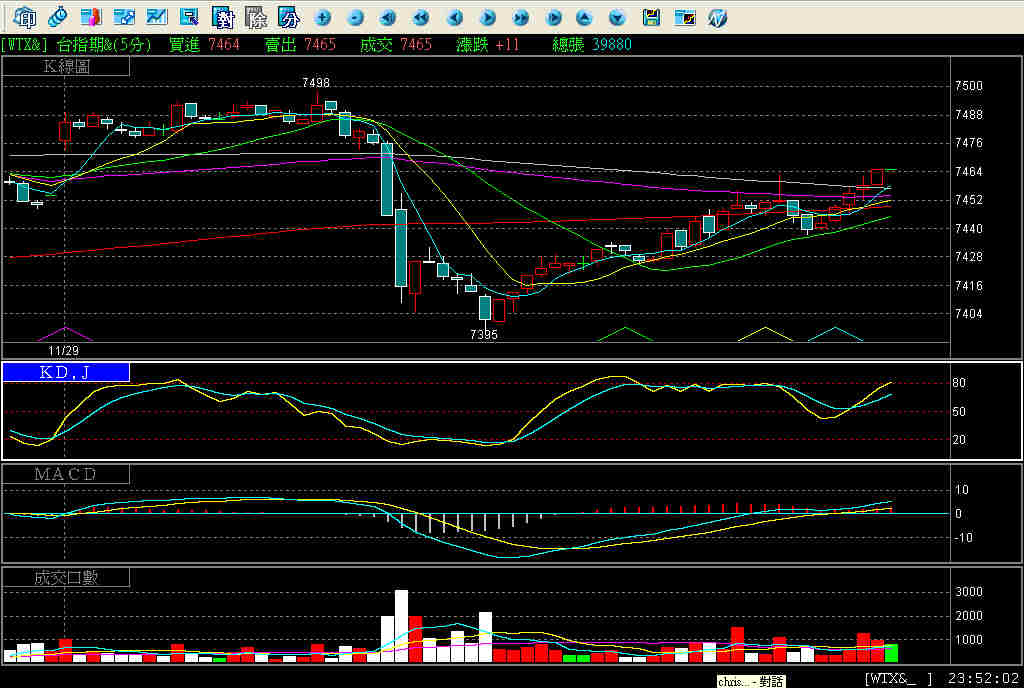Image resolution: width=1024 pixels, height=688 pixels.
Task: Zoom out with the minus button
Action: [355, 18]
